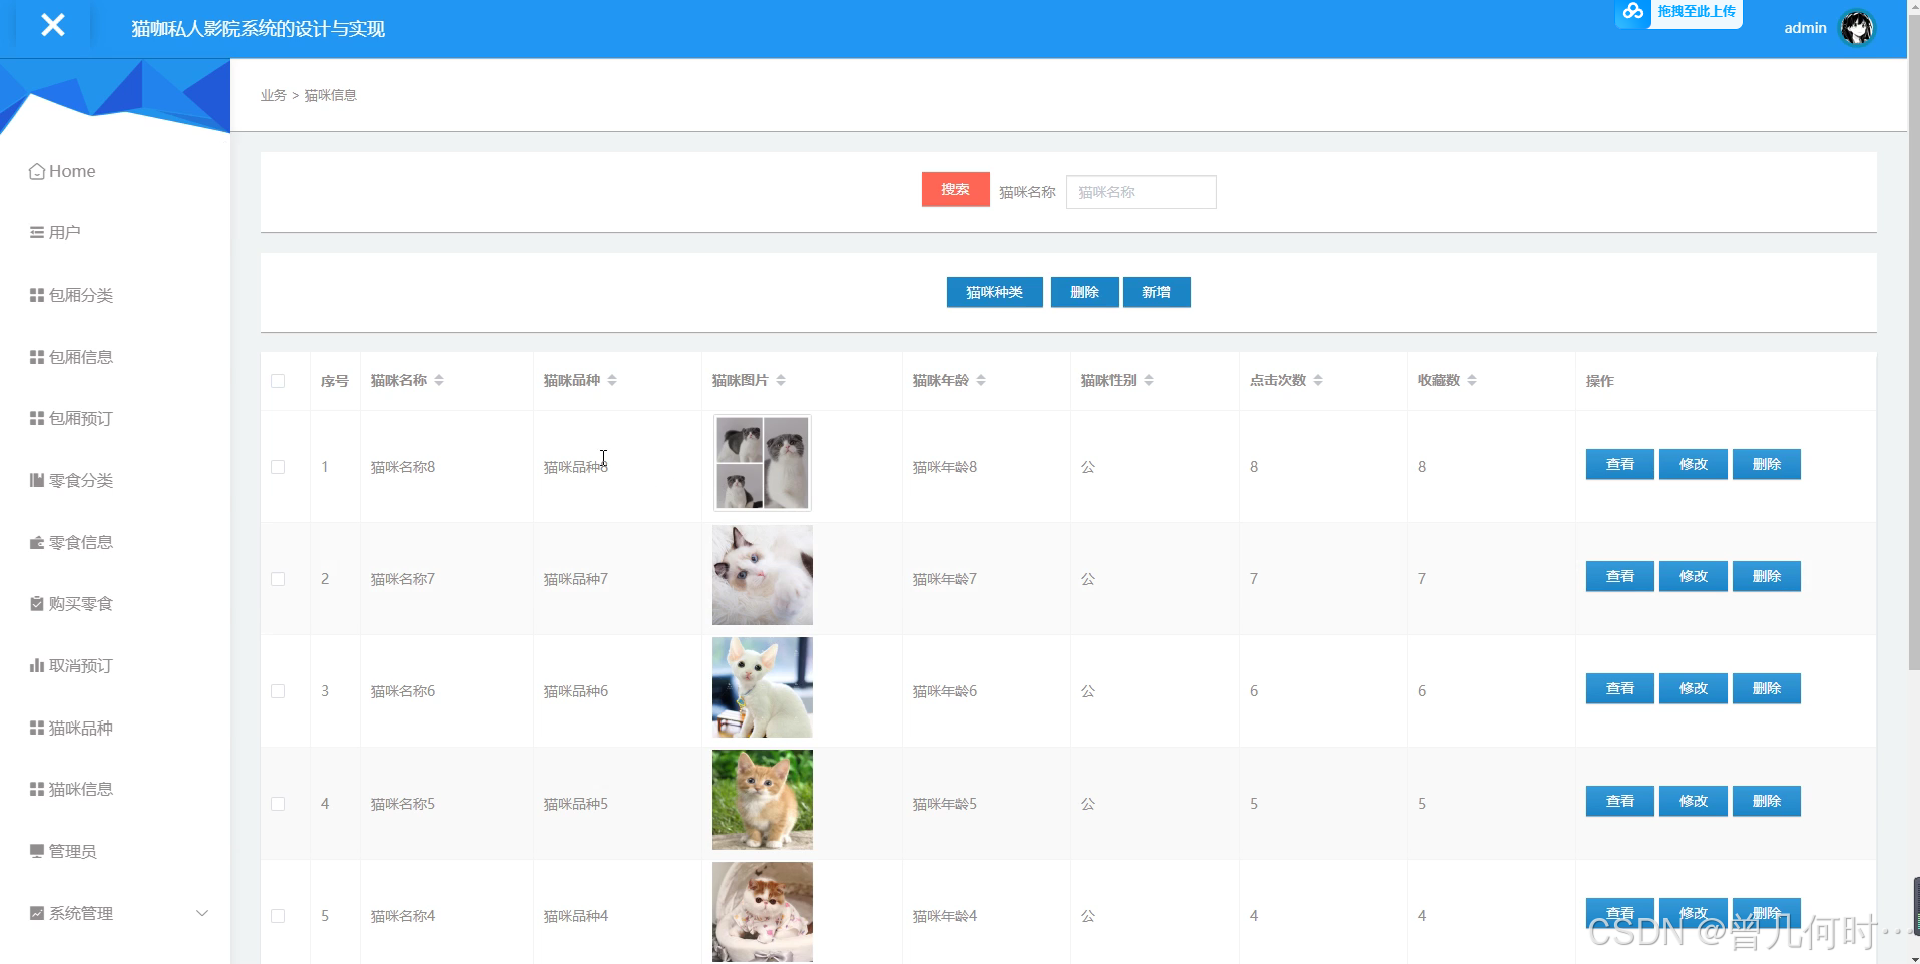Check the checkbox for row 猫咪名称7

pyautogui.click(x=278, y=579)
